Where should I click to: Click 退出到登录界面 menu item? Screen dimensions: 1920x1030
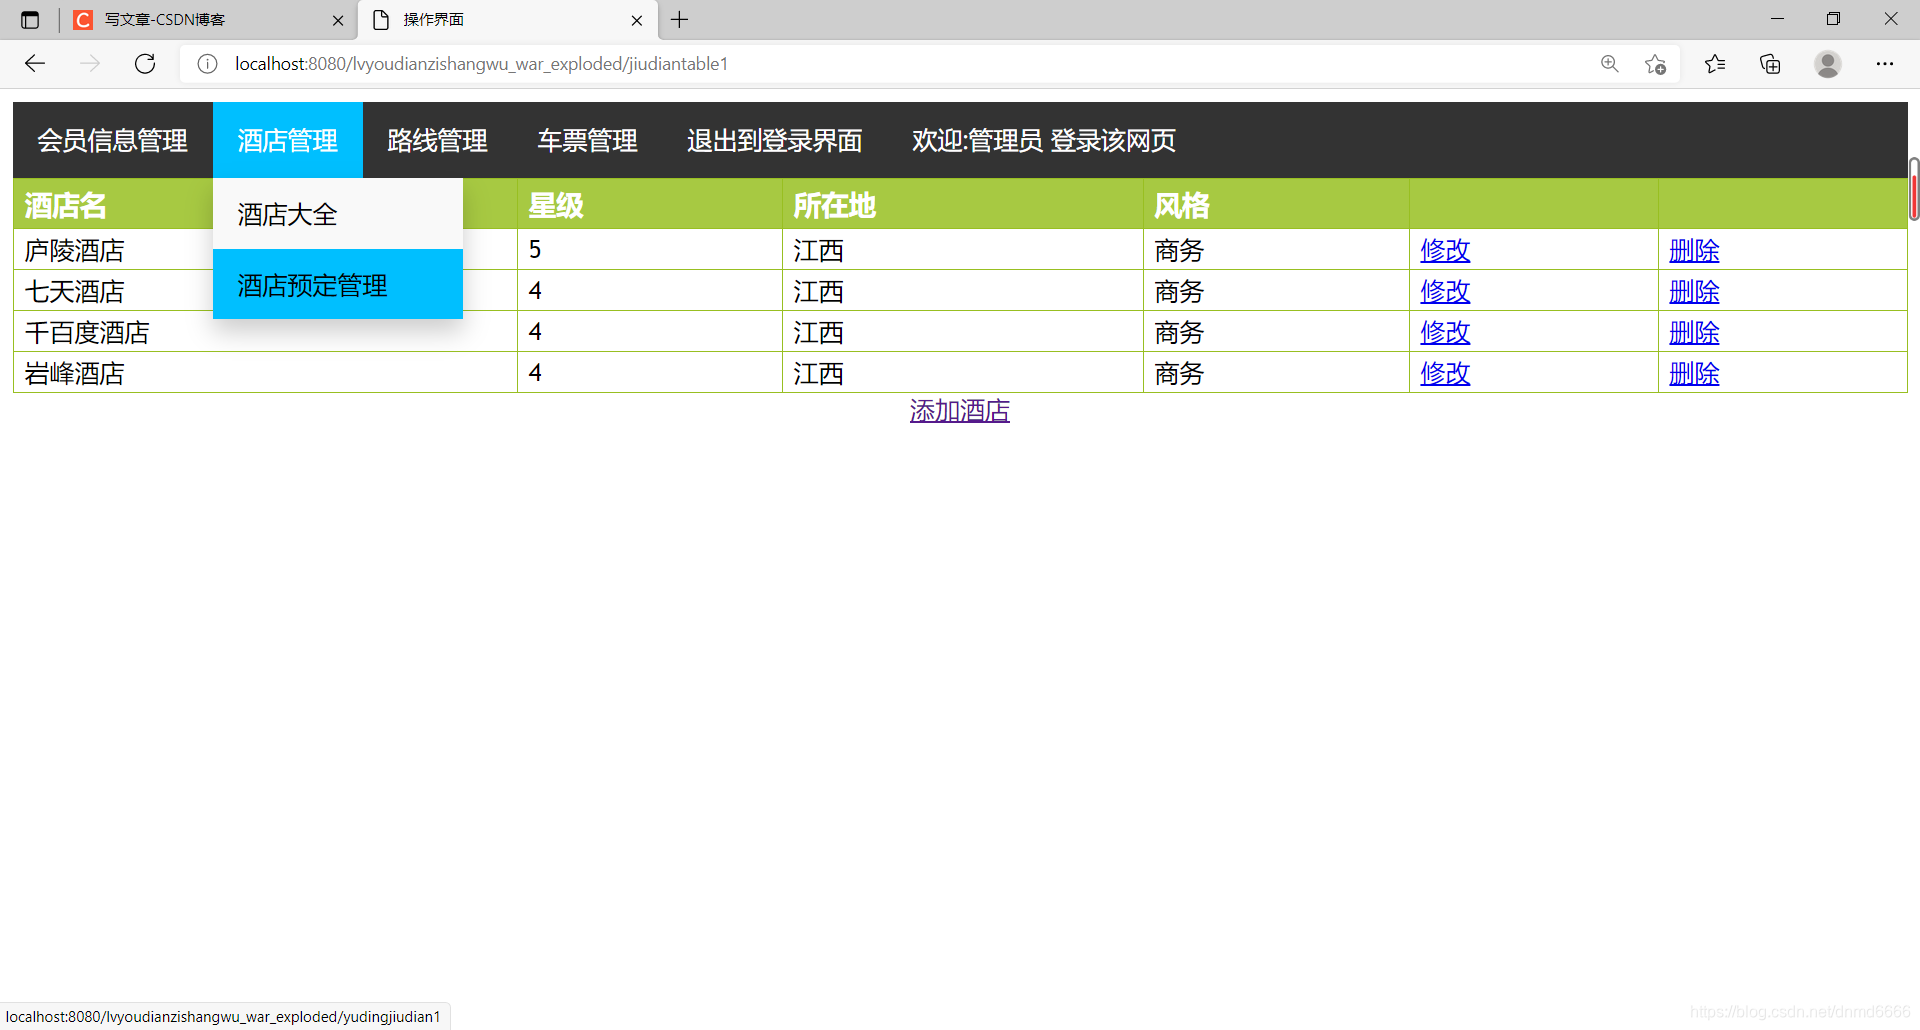775,140
